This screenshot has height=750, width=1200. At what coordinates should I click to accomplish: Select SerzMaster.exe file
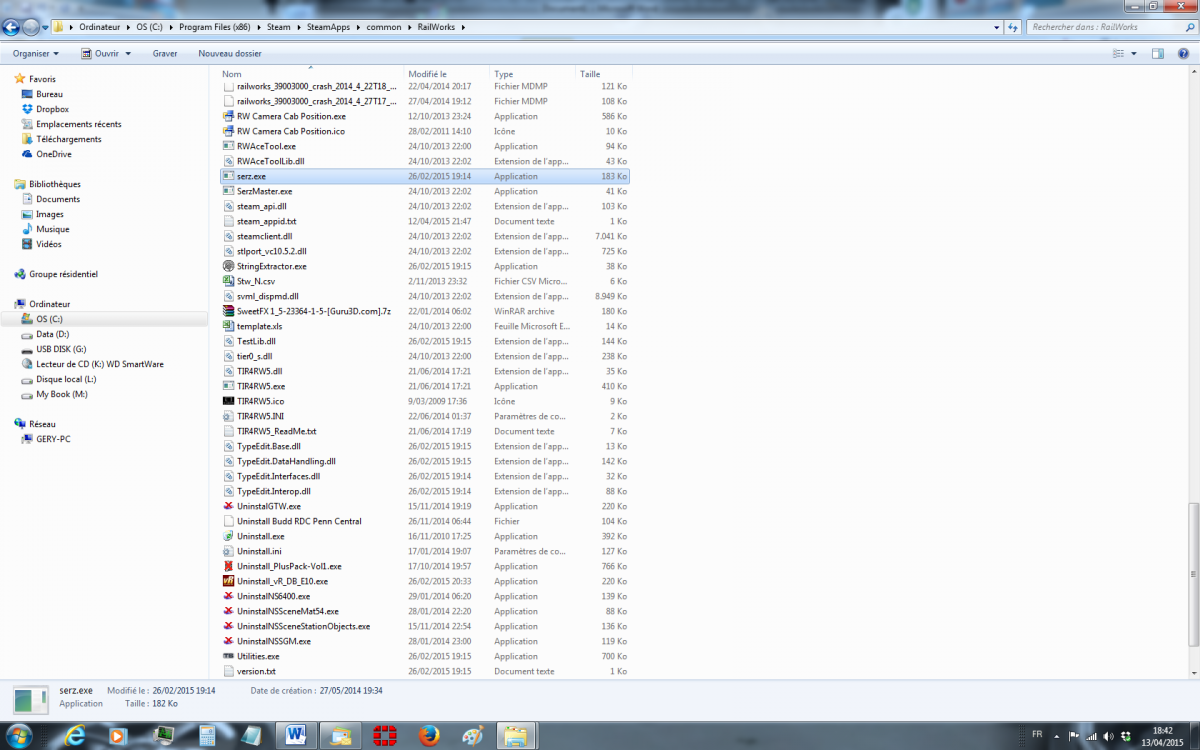[264, 191]
